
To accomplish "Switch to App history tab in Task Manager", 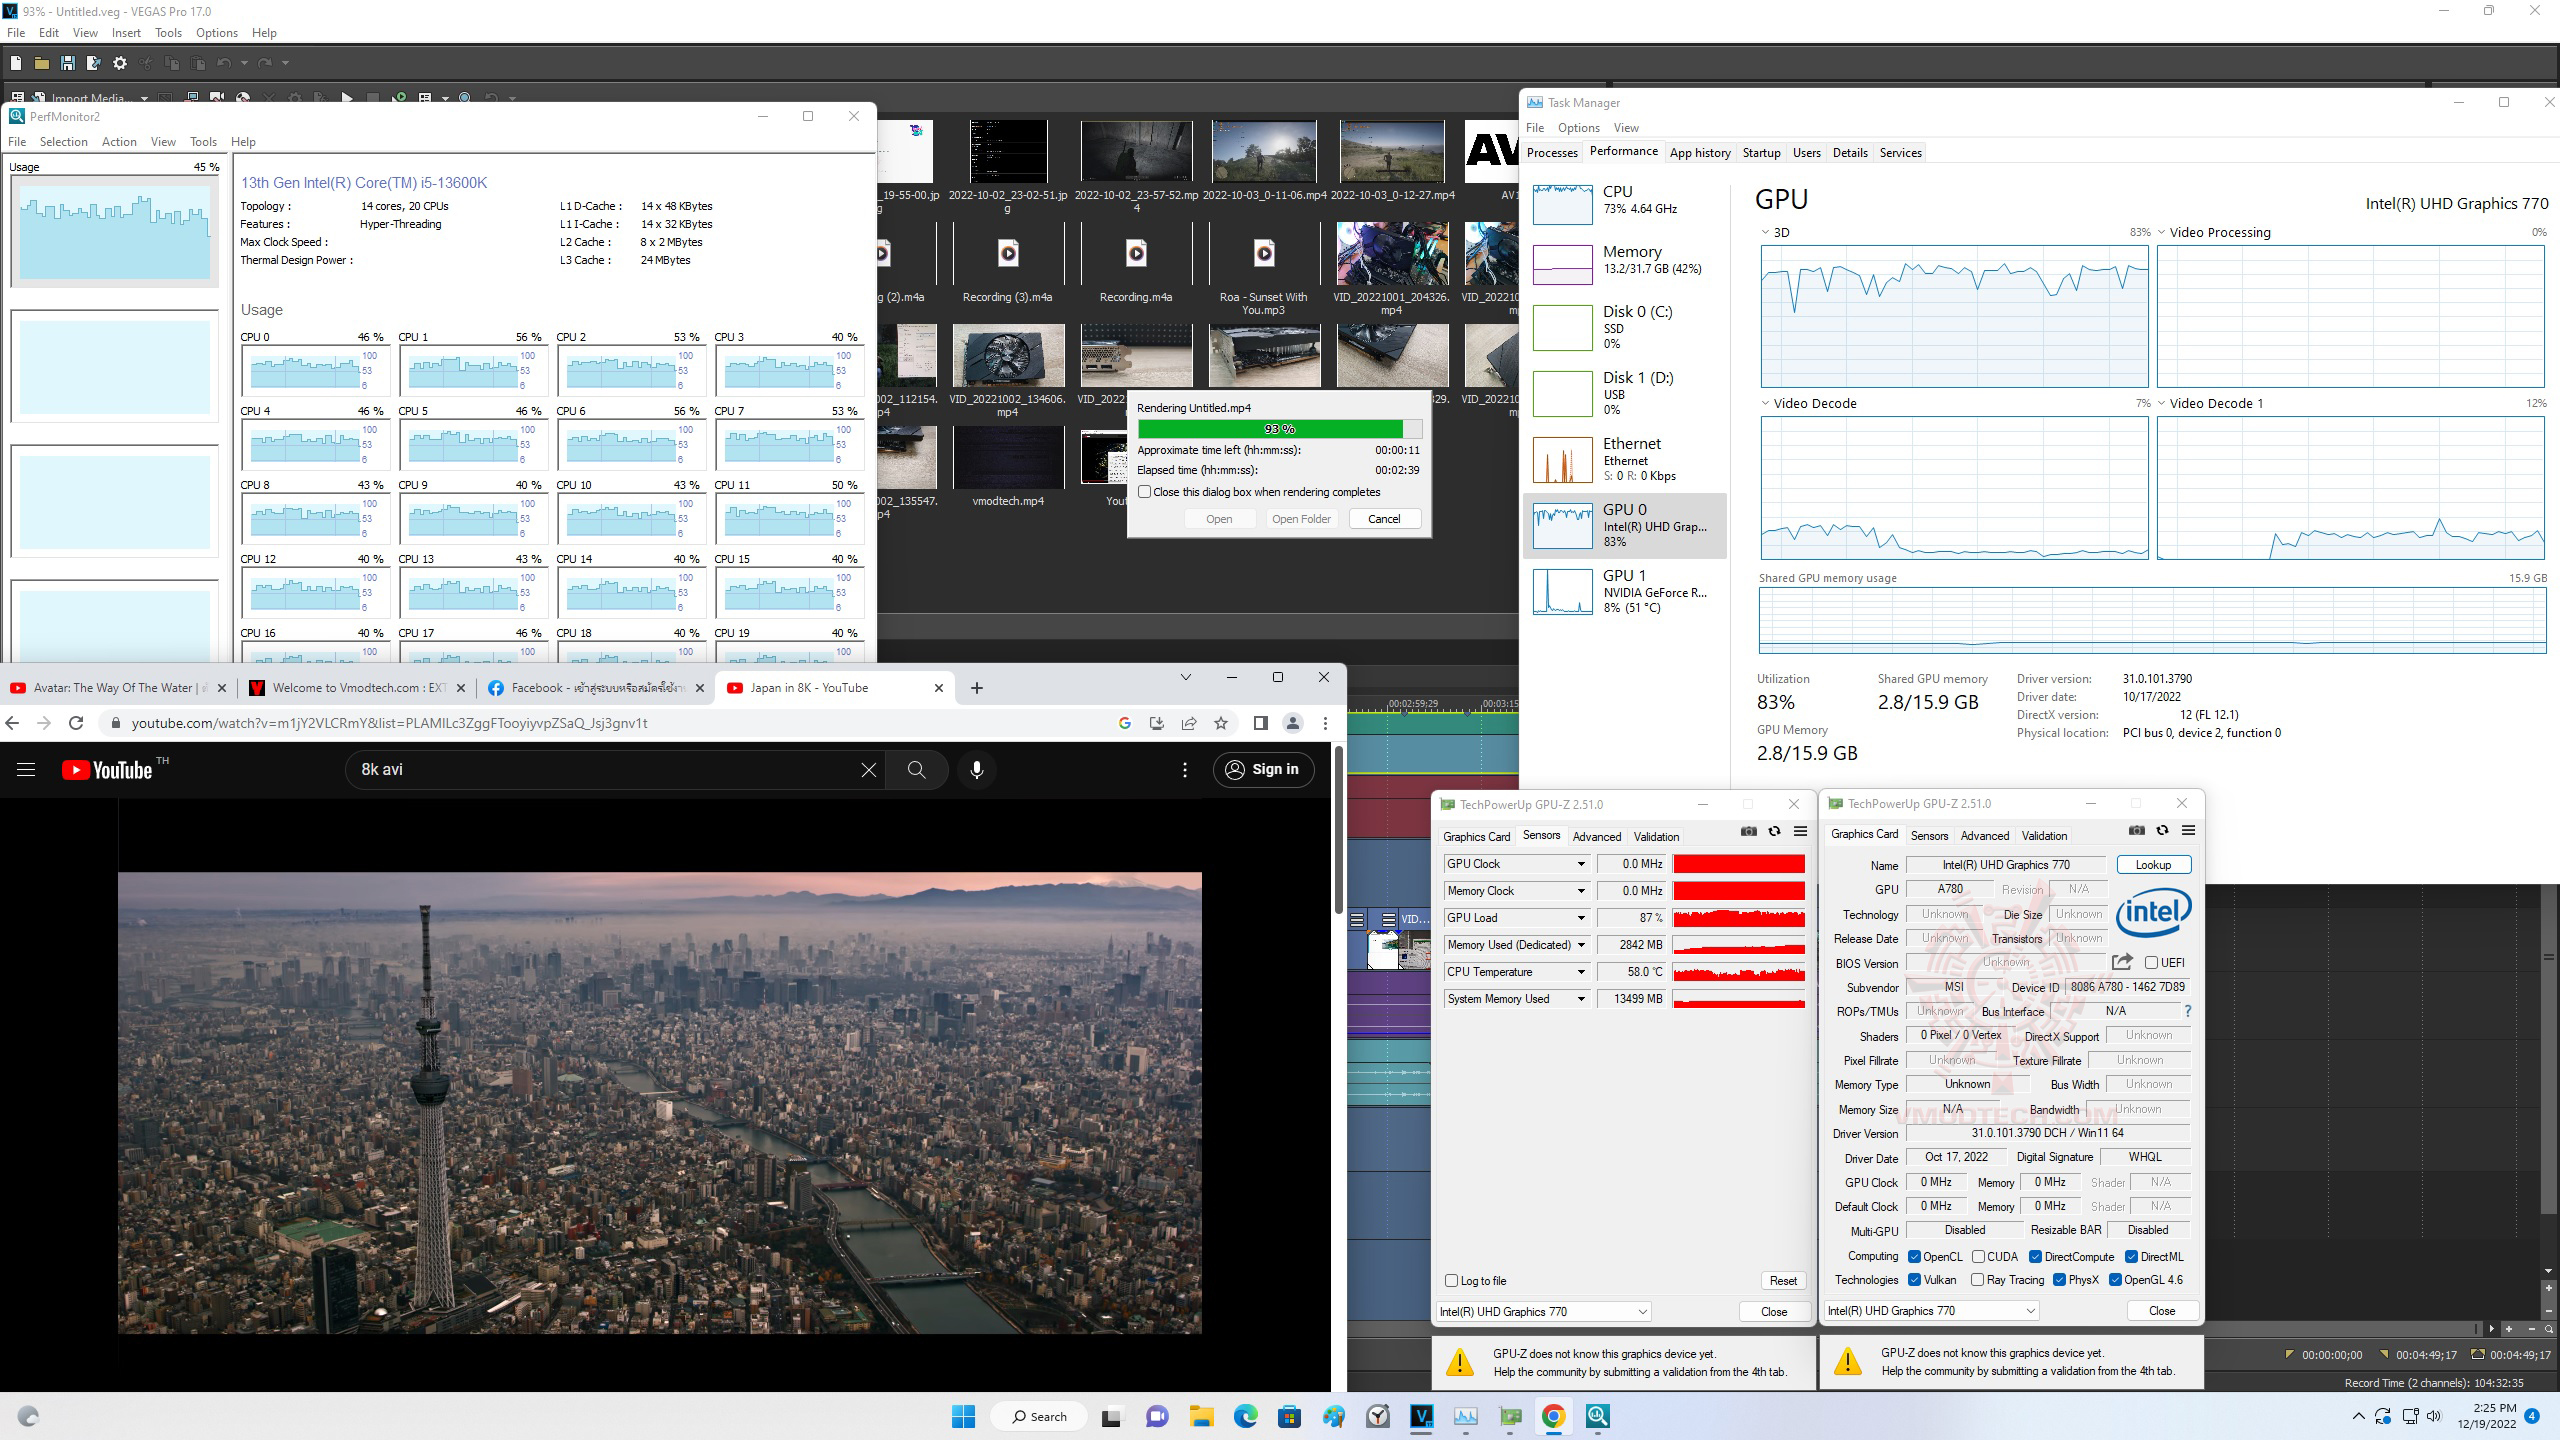I will click(x=1699, y=153).
